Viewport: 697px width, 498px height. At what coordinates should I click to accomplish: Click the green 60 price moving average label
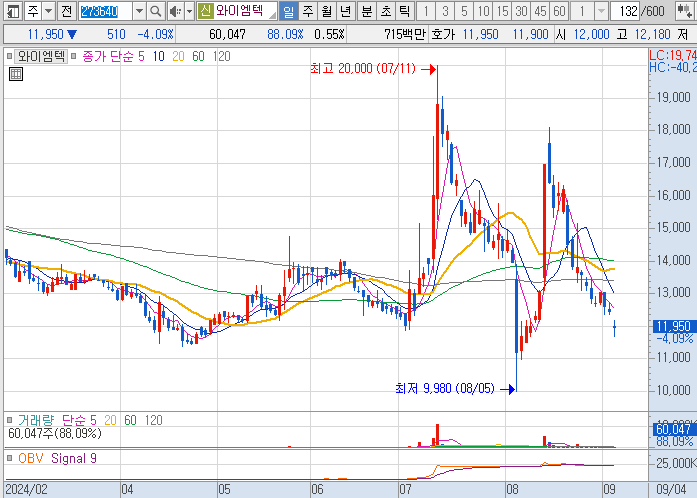point(198,56)
